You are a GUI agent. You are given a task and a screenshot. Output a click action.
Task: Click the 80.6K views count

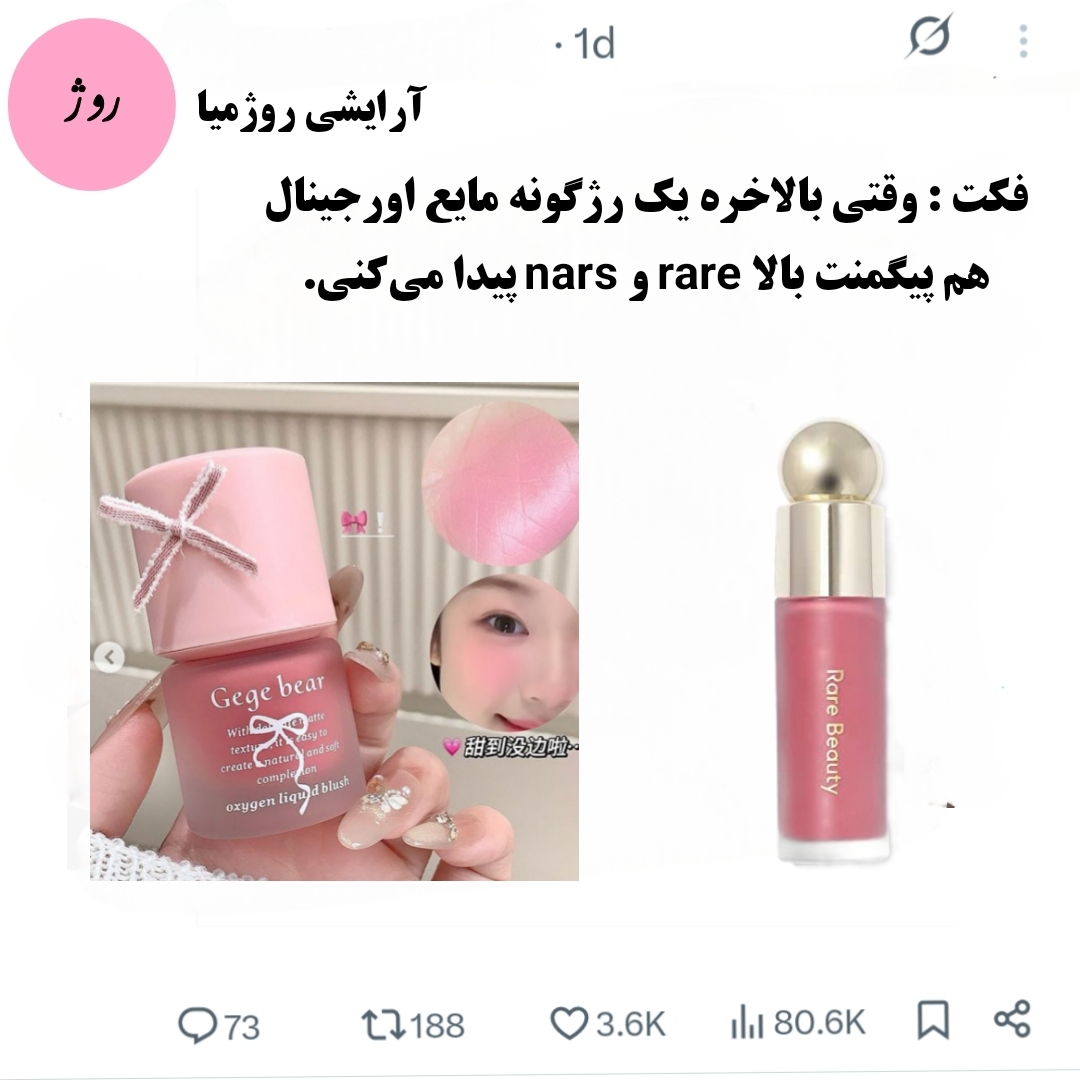(819, 1023)
